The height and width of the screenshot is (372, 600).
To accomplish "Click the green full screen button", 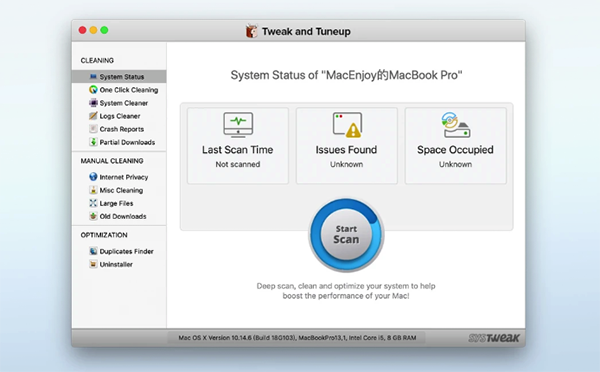I will (104, 30).
